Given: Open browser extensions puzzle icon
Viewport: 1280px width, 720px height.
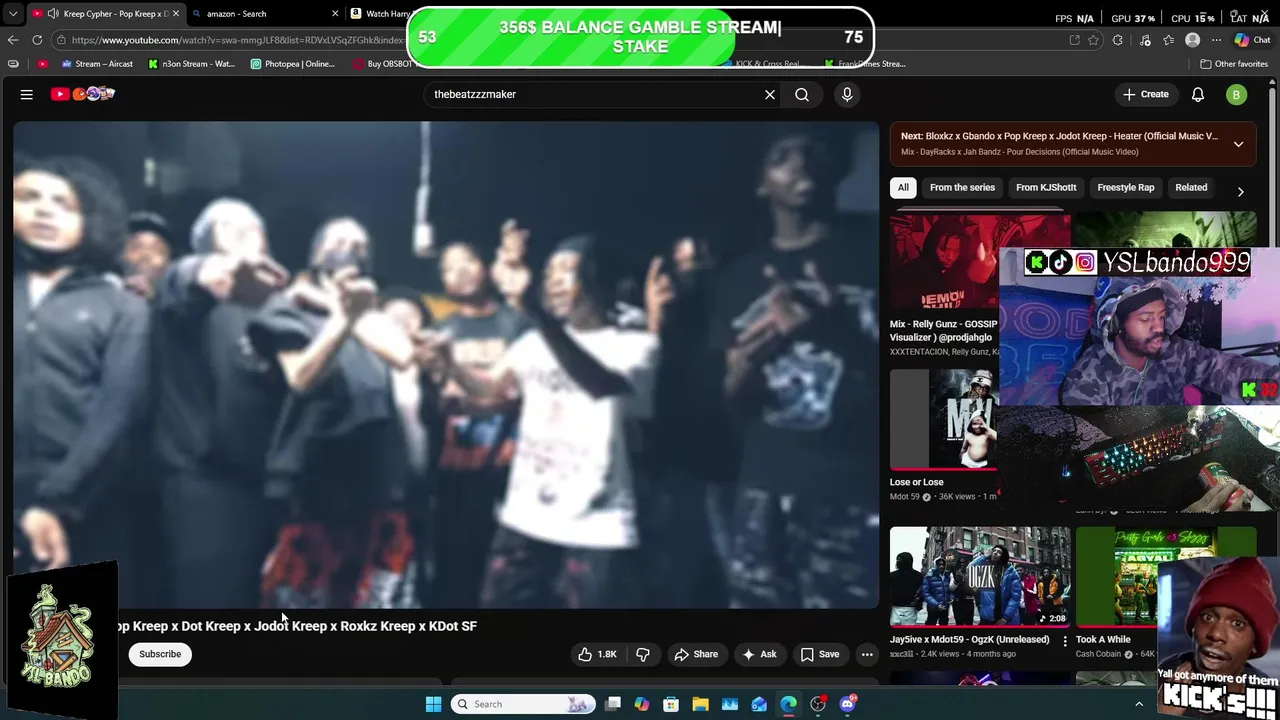Looking at the screenshot, I should tap(1118, 40).
